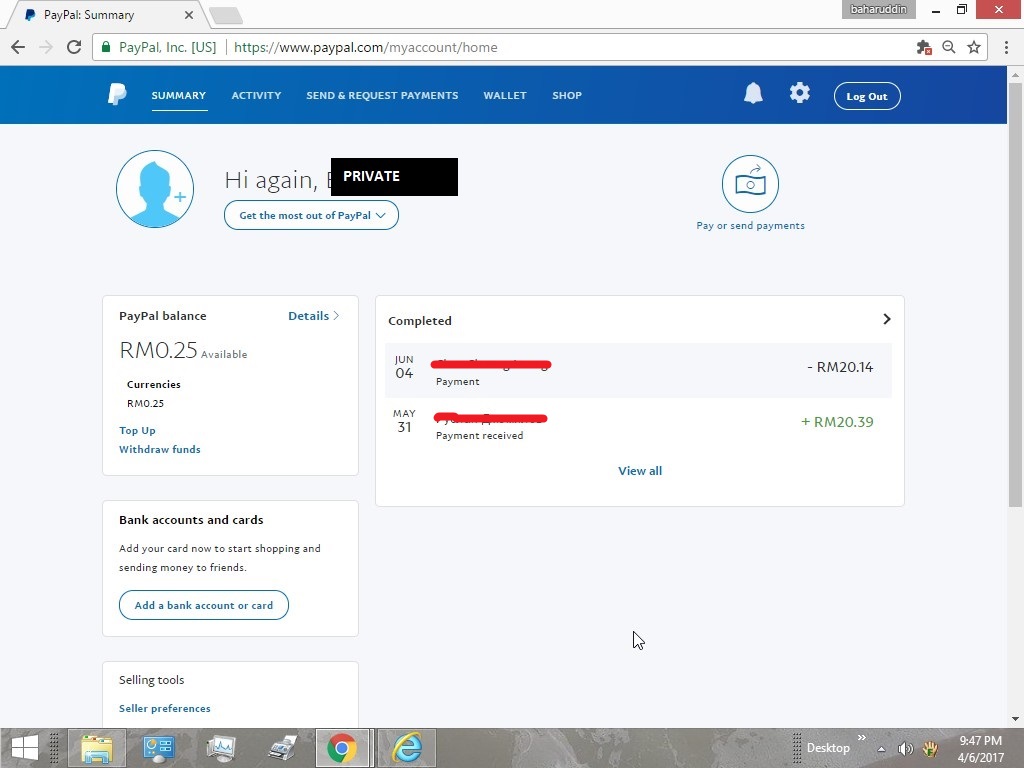The image size is (1024, 768).
Task: Open the fax and scan taskbar icon
Action: 282,748
